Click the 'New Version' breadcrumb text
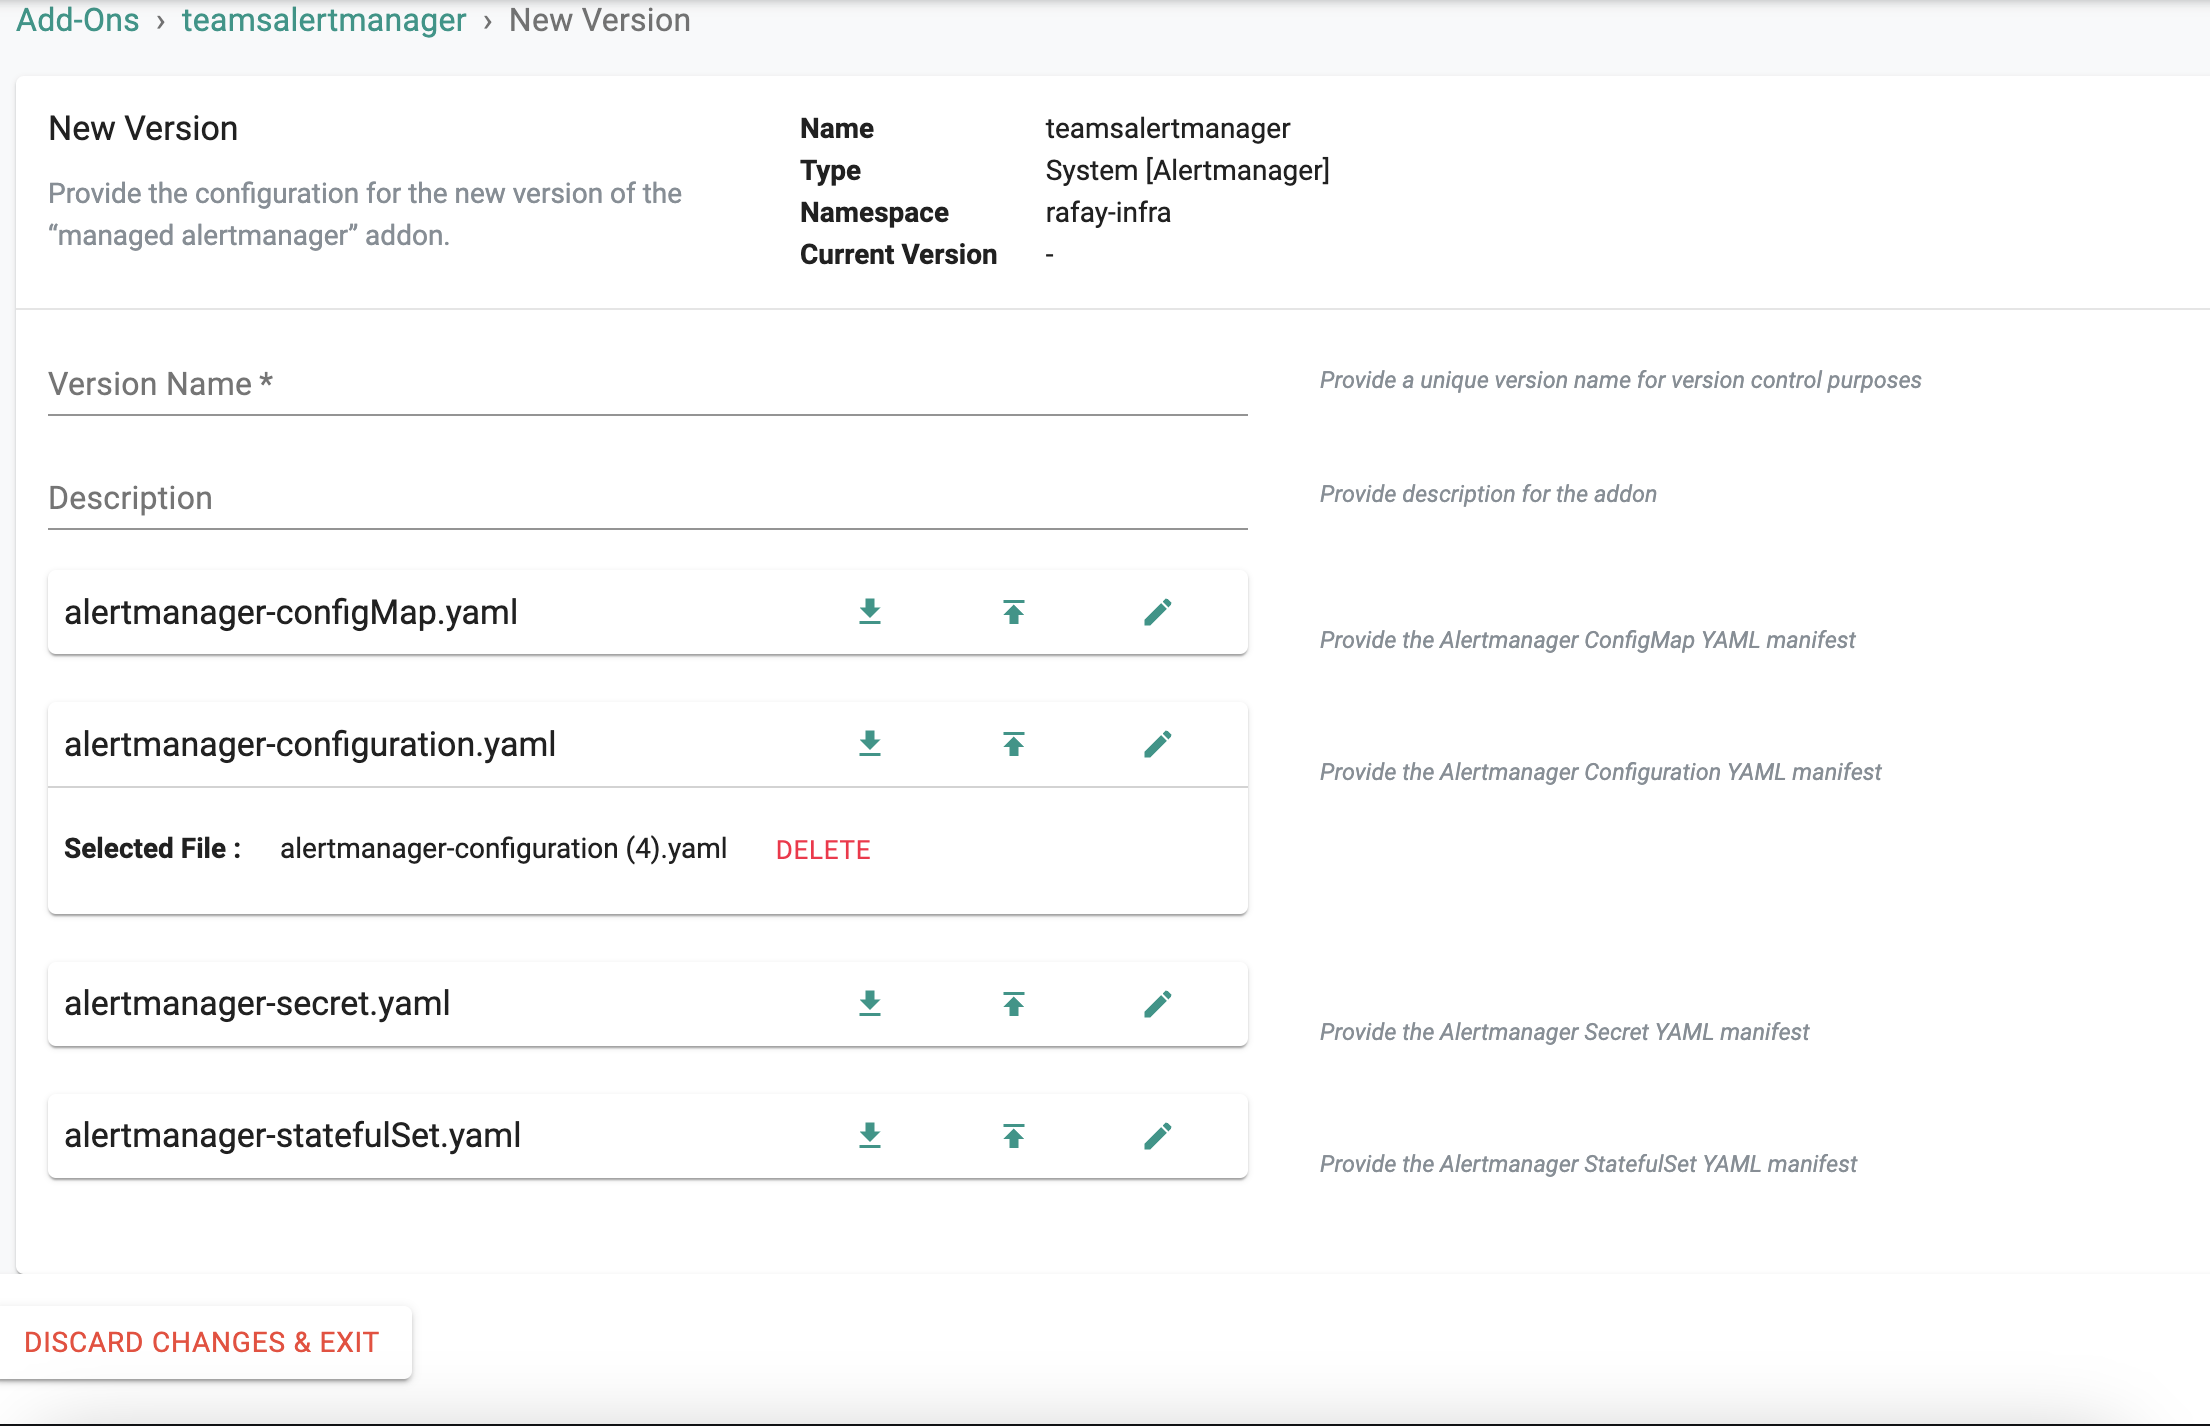 [x=600, y=20]
